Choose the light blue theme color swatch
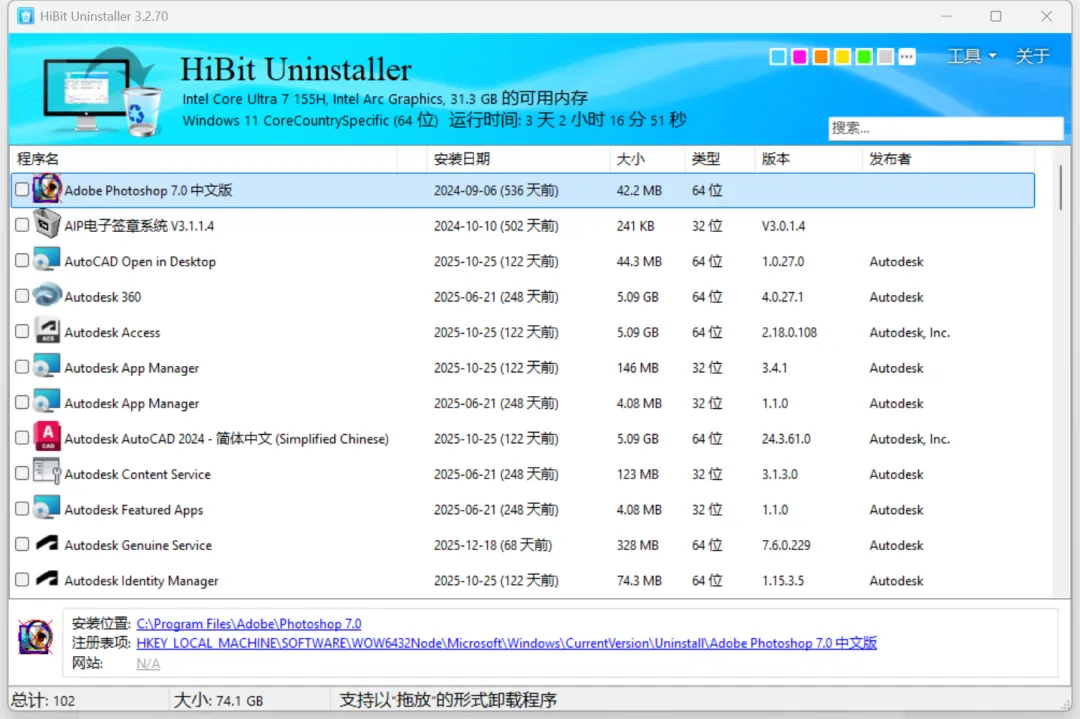 click(x=778, y=56)
